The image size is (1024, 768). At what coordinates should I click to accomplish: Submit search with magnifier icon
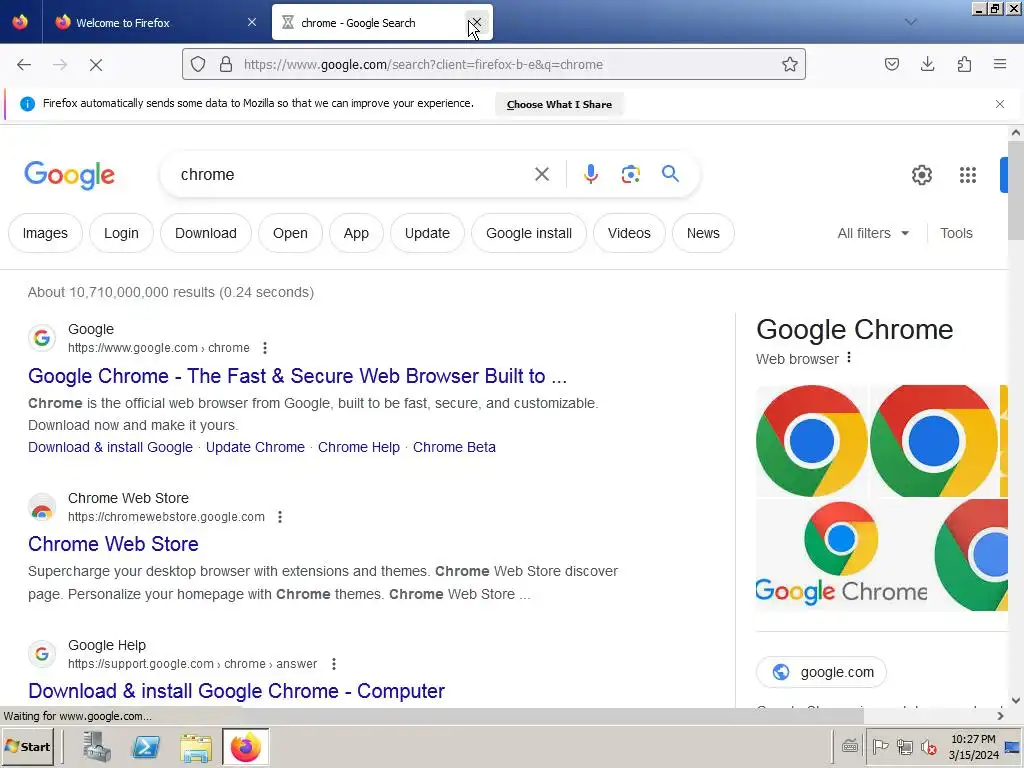pyautogui.click(x=670, y=174)
